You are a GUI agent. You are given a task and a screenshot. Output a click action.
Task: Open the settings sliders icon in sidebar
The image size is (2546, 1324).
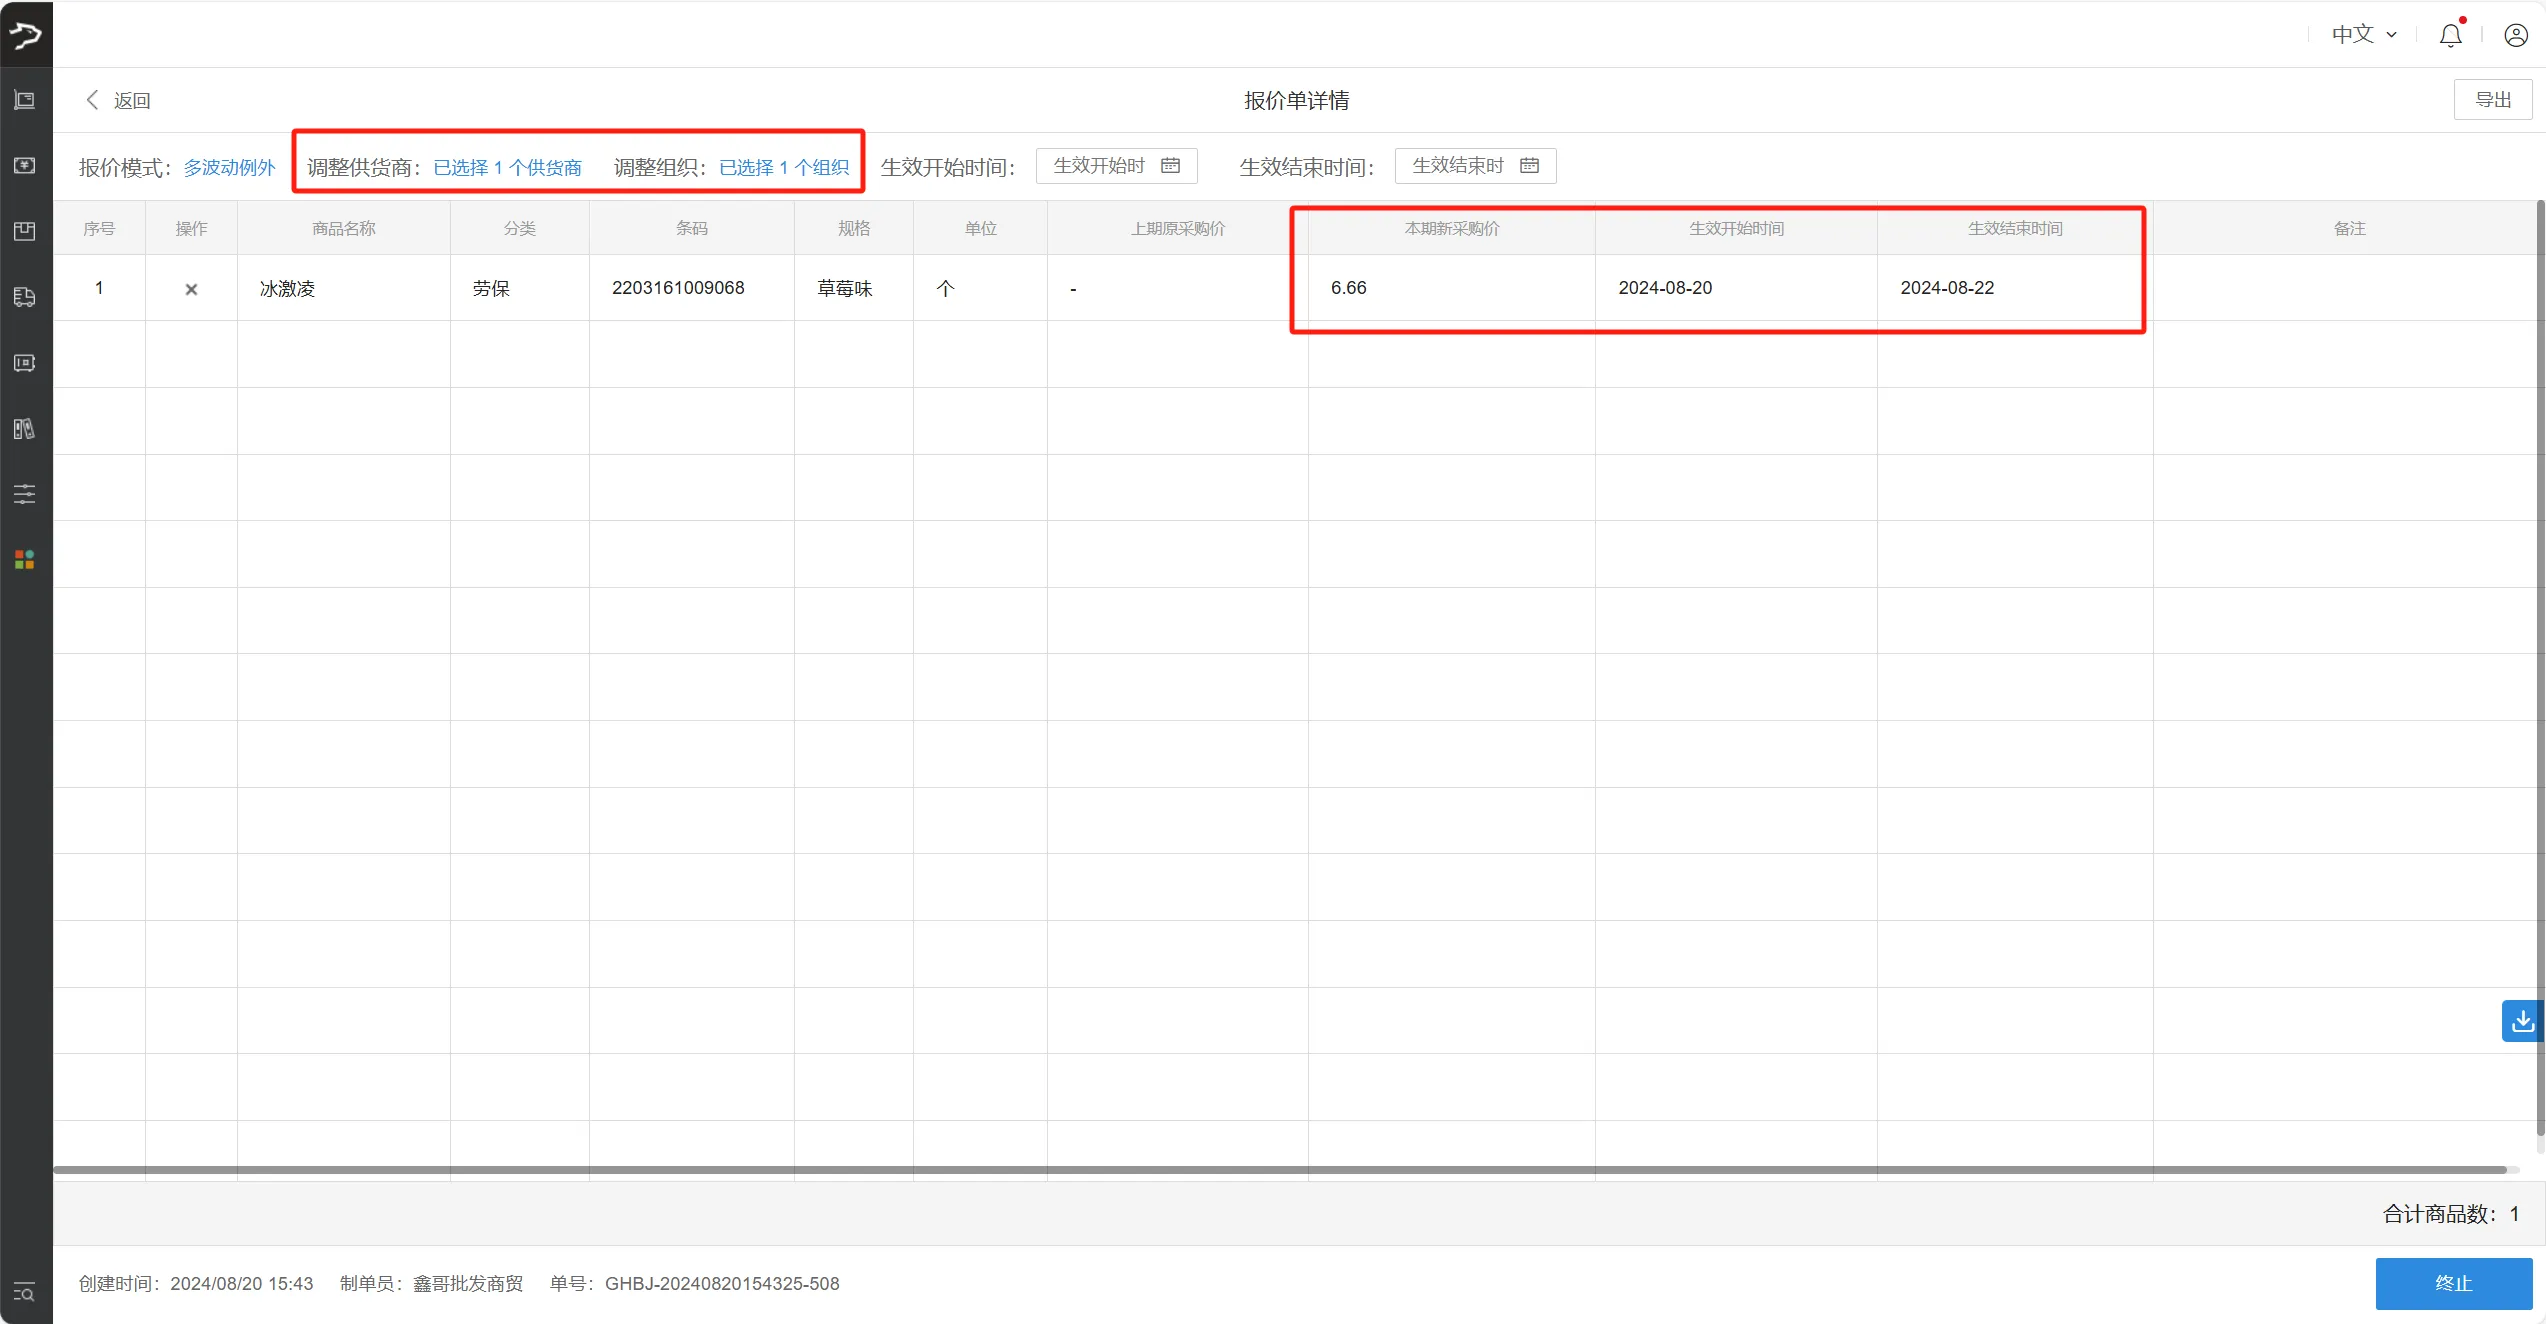[x=24, y=493]
